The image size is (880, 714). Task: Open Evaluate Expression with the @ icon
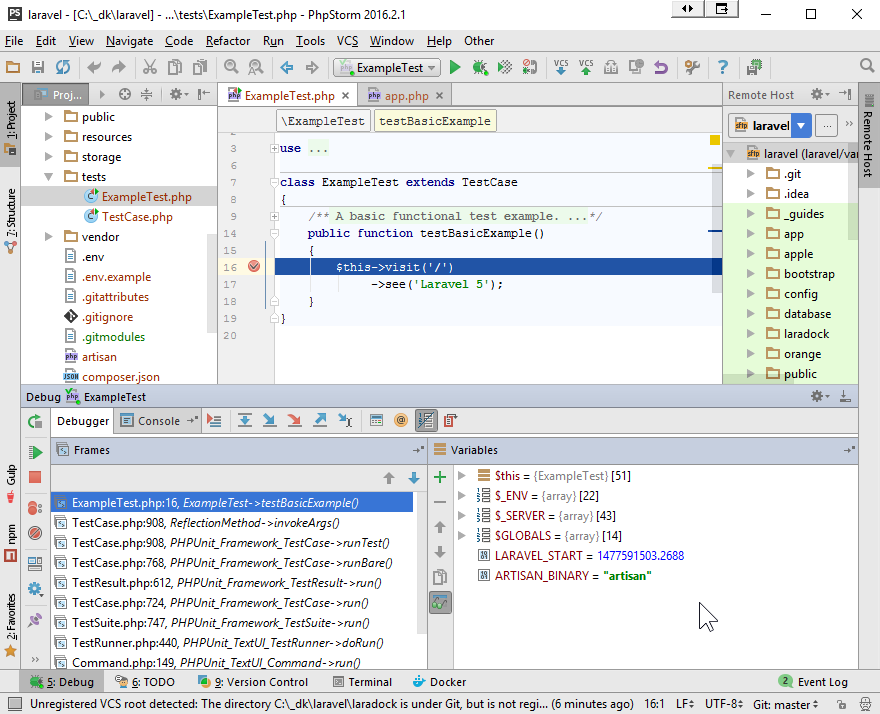click(400, 420)
